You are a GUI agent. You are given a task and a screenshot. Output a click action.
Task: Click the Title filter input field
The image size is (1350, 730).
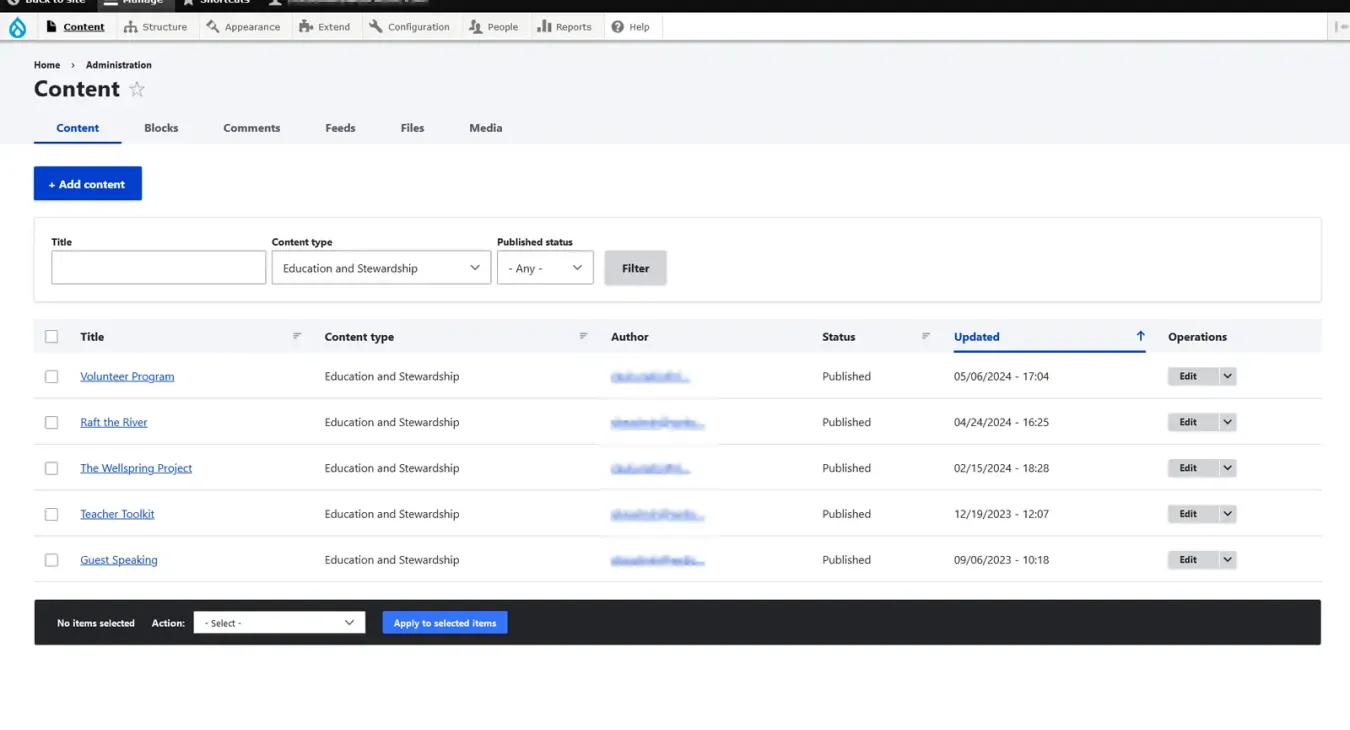(x=159, y=268)
